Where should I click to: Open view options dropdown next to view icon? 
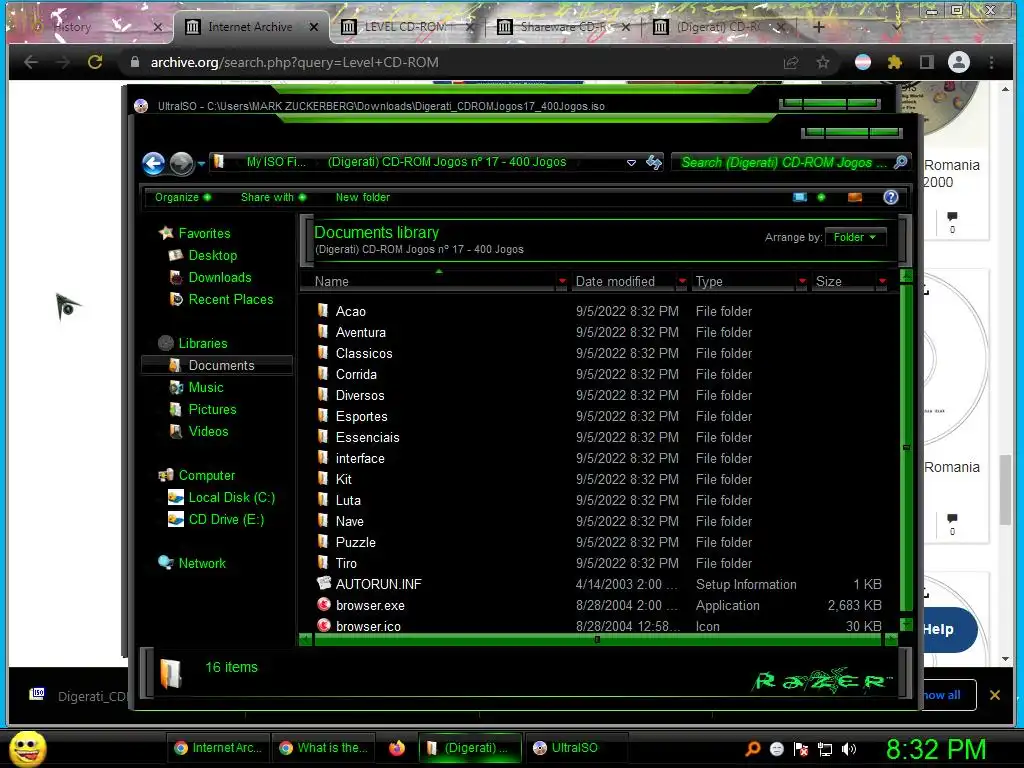(821, 197)
